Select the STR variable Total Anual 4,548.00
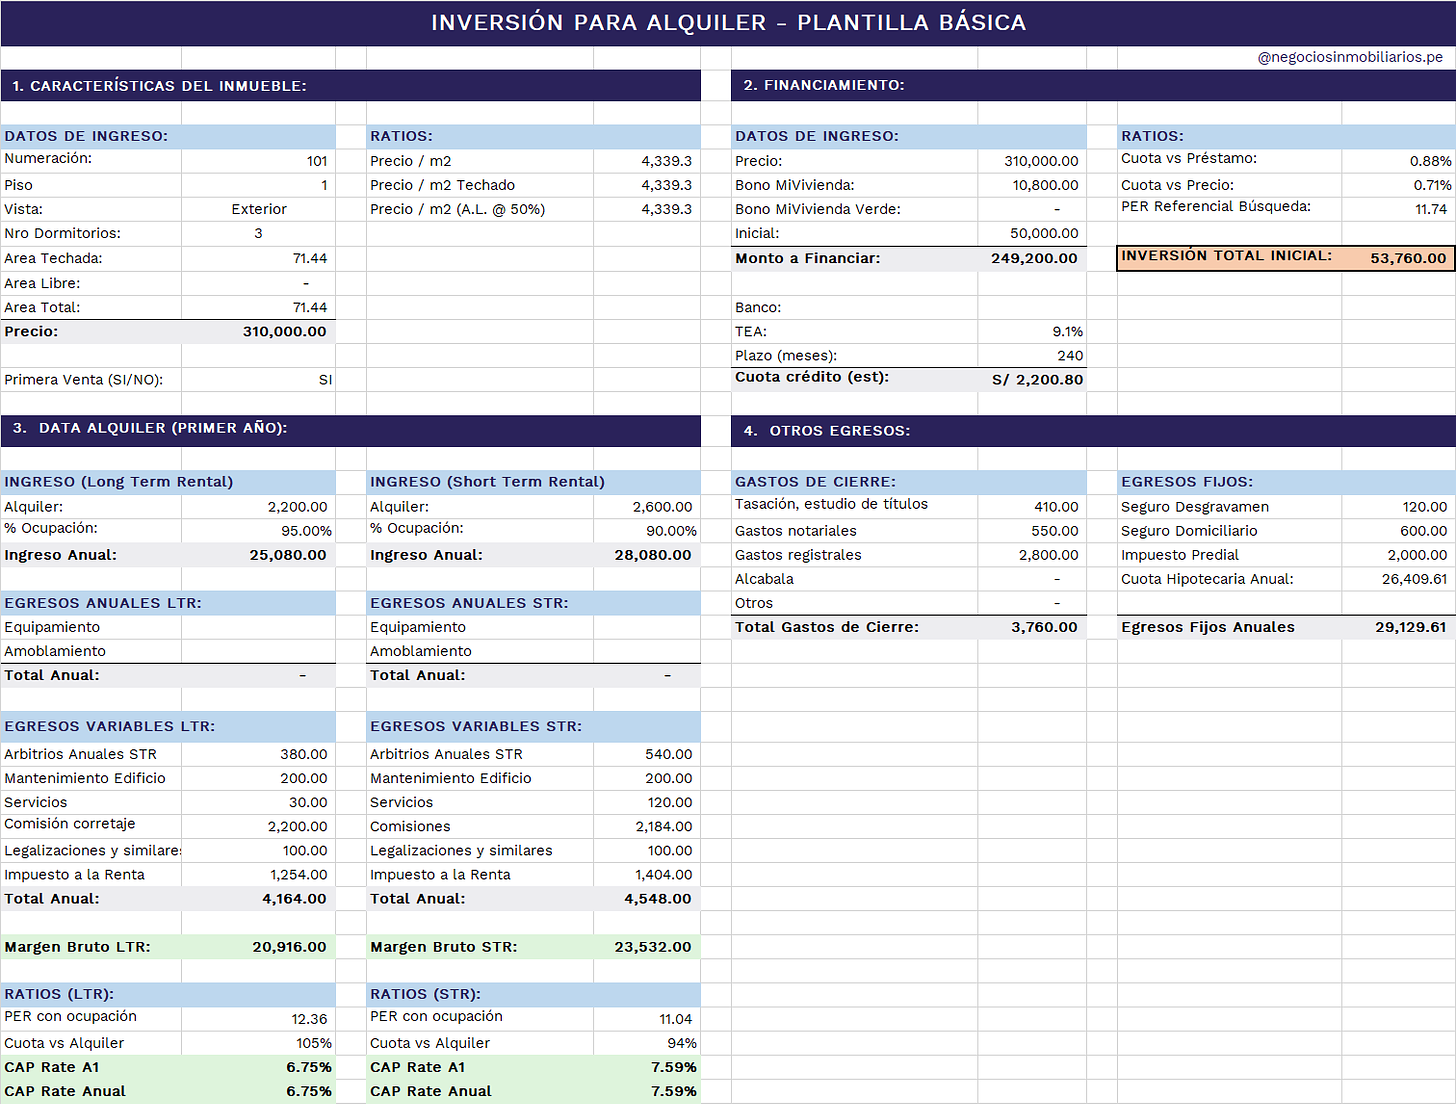The width and height of the screenshot is (1456, 1104). tap(647, 899)
